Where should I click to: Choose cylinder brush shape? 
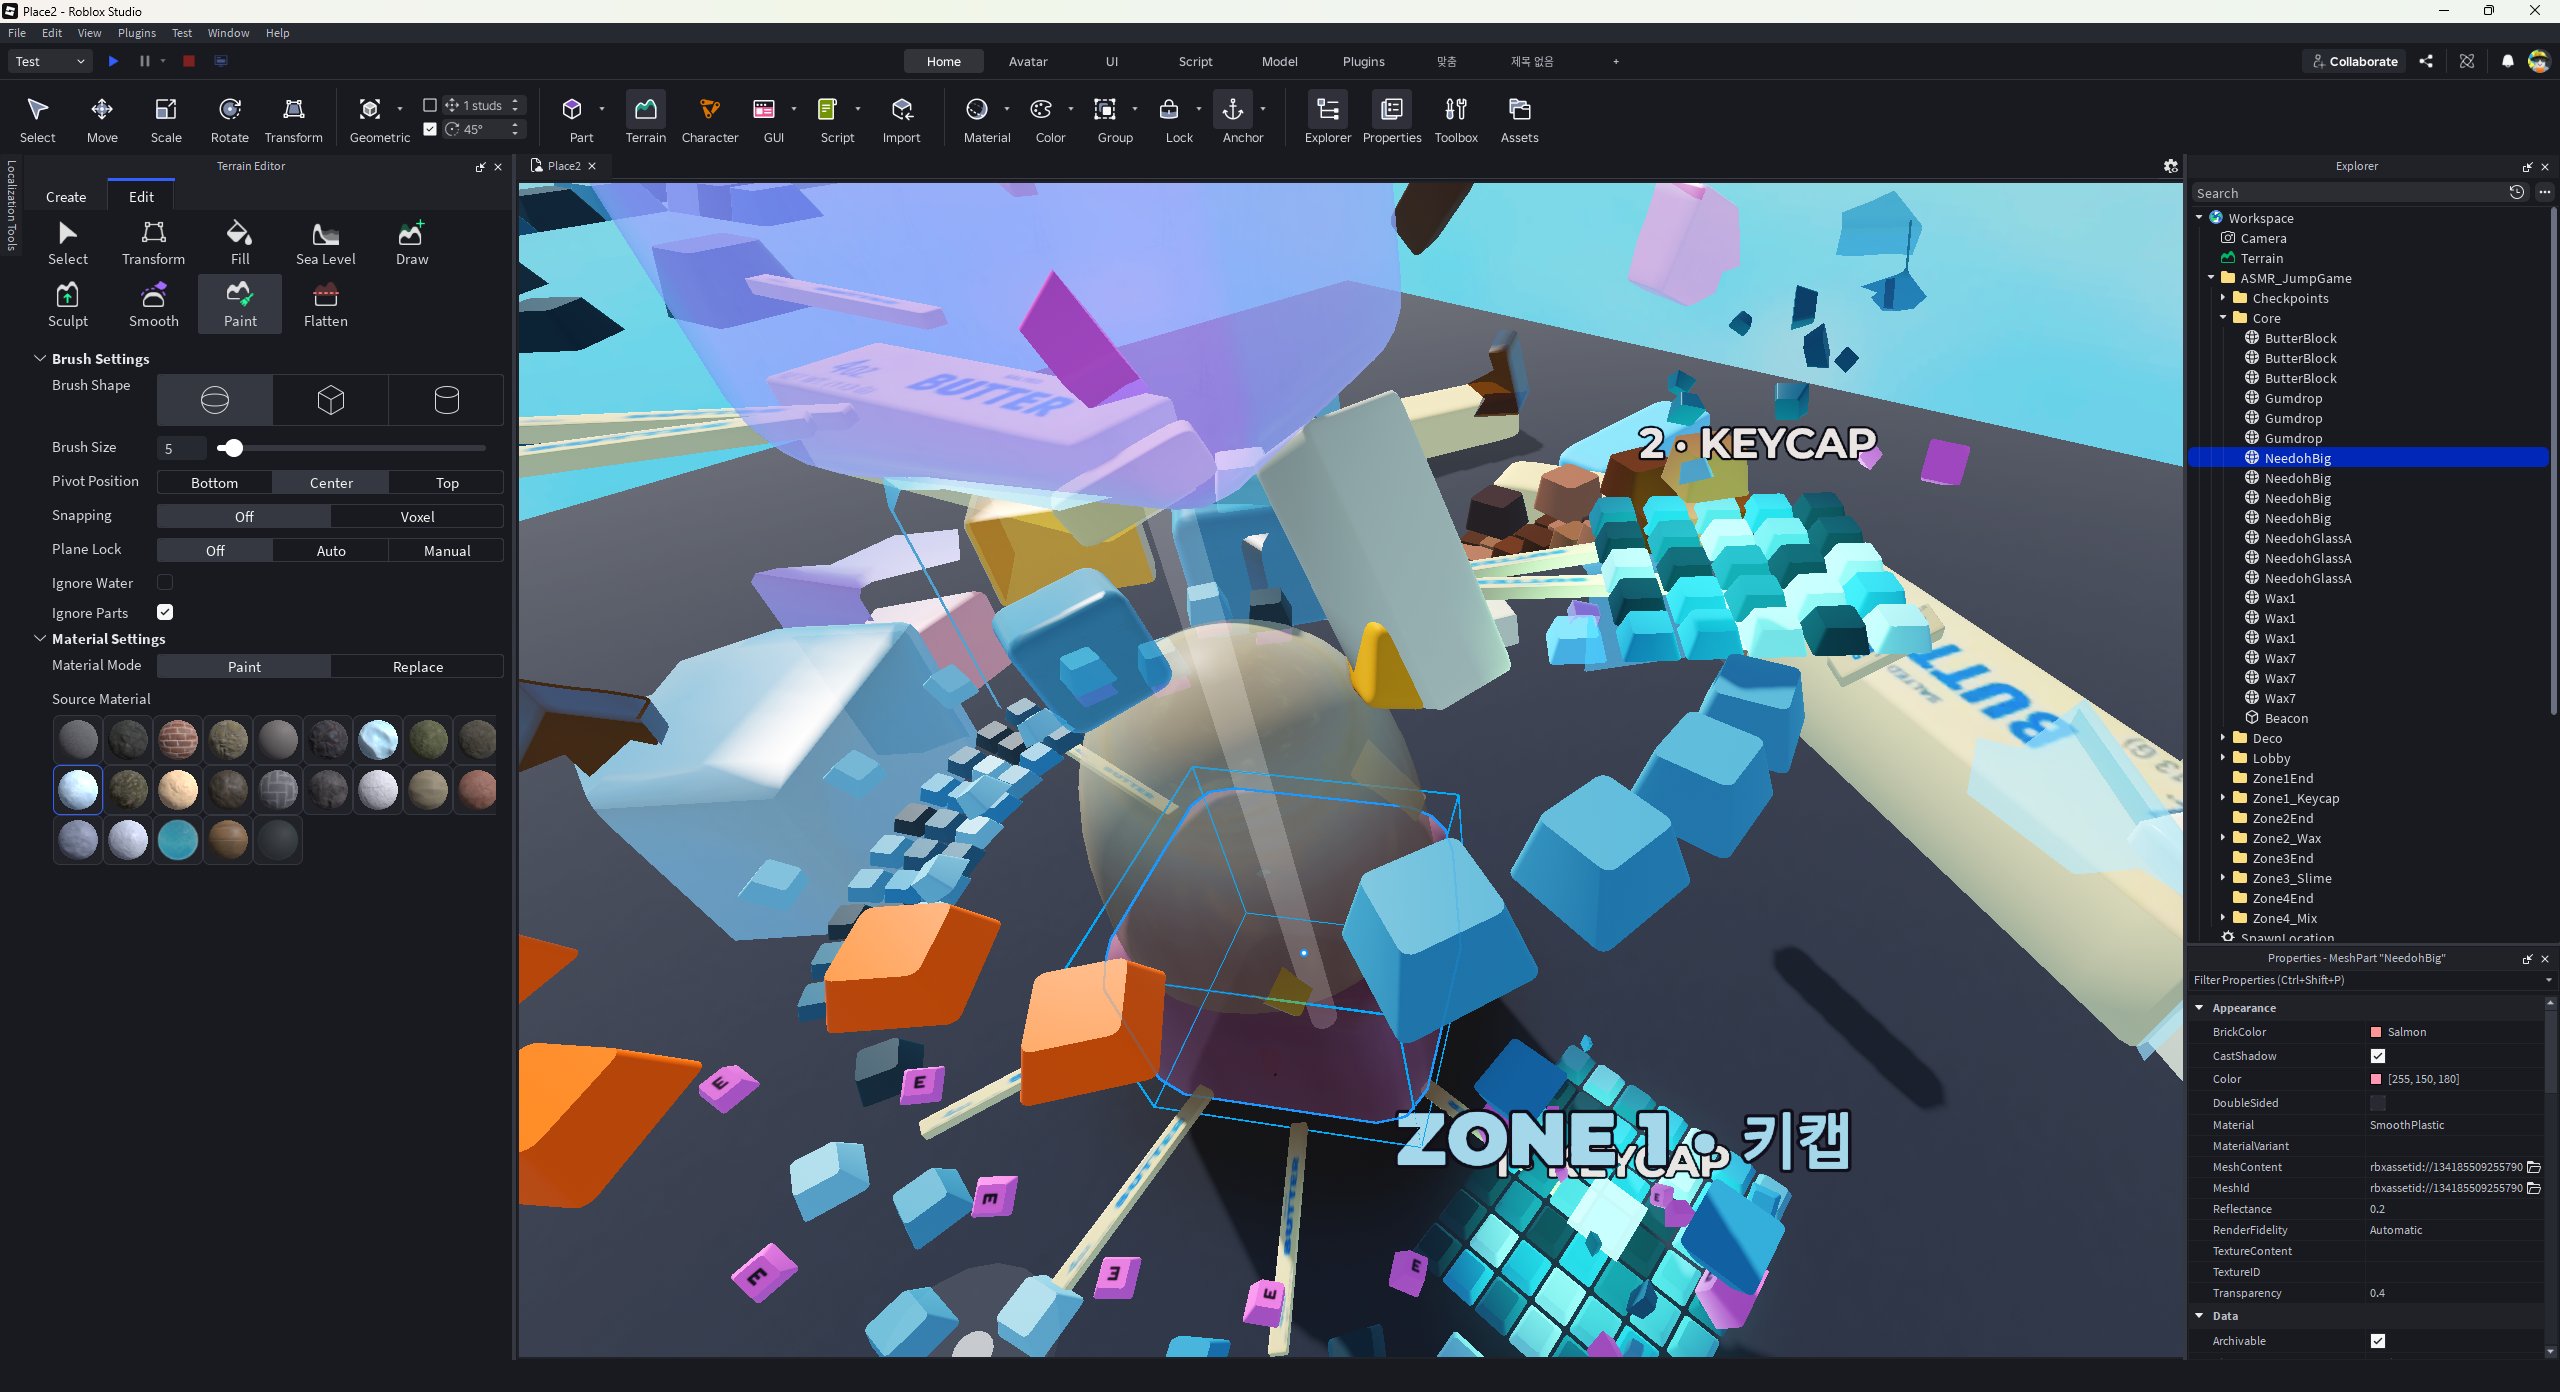tap(447, 400)
